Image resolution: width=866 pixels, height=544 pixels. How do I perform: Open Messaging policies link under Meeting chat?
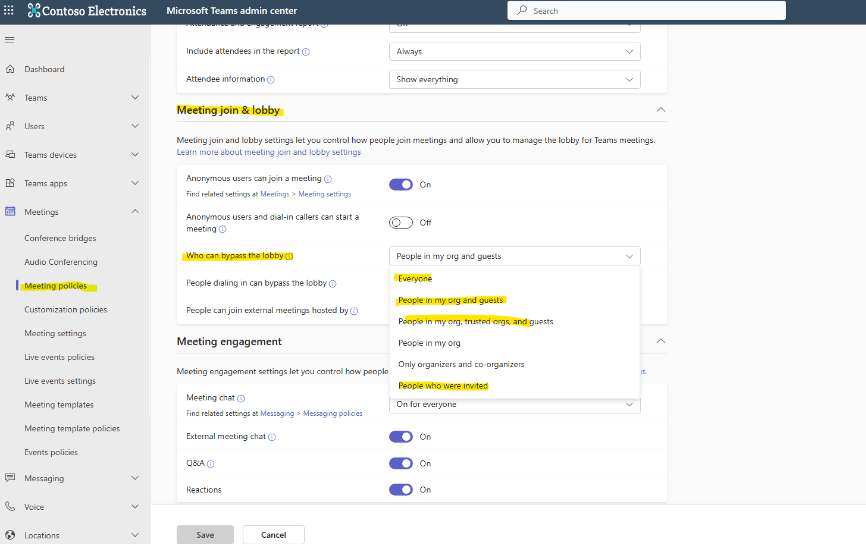pos(332,413)
